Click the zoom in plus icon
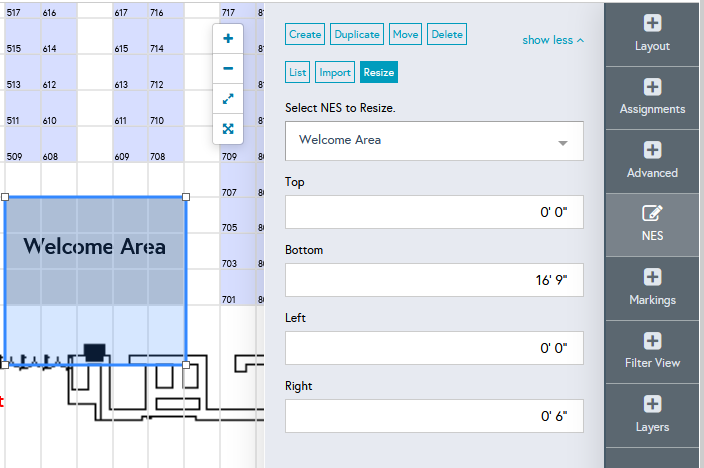704x468 pixels. click(x=228, y=38)
